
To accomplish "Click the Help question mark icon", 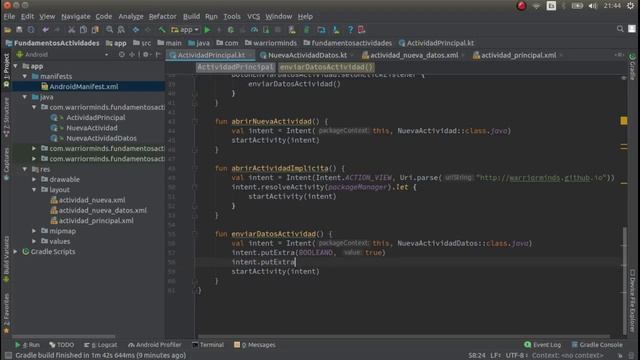I will pos(350,30).
